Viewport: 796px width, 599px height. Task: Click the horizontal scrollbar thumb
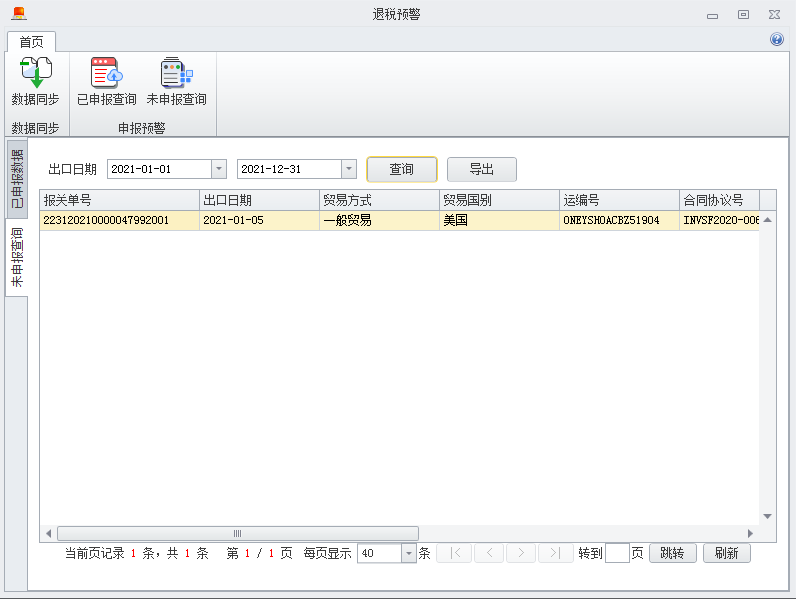[x=238, y=534]
